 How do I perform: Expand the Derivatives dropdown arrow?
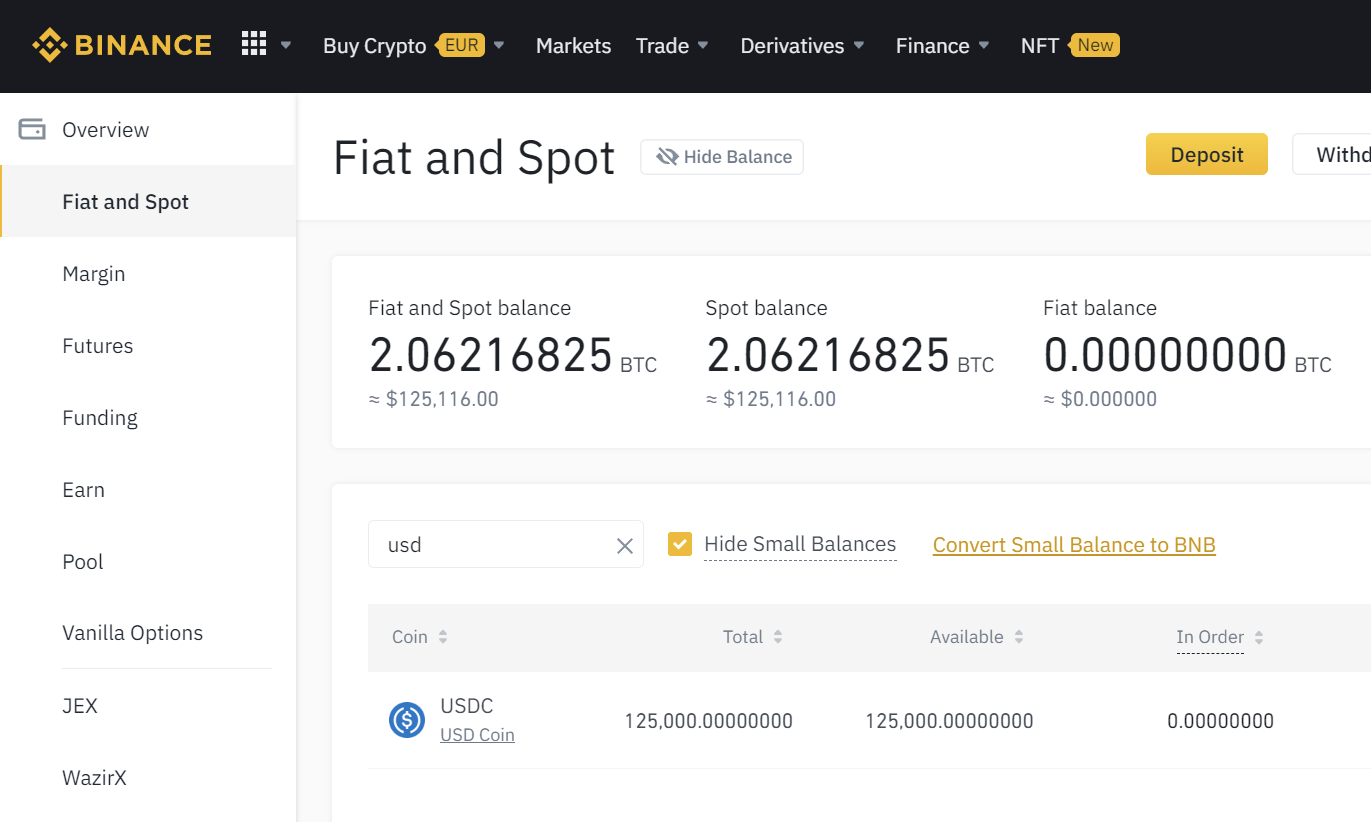click(859, 45)
